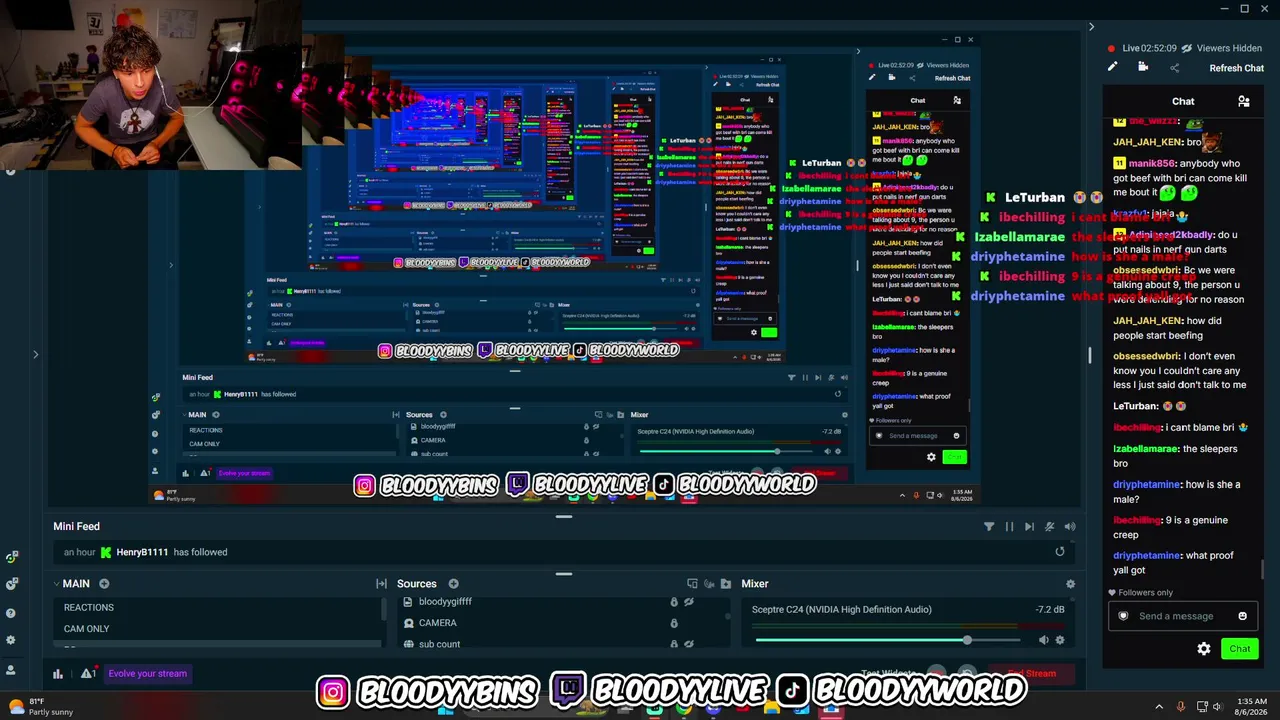Open Mixer settings gear in Mixer header
Viewport: 1280px width, 720px height.
pyautogui.click(x=1070, y=584)
